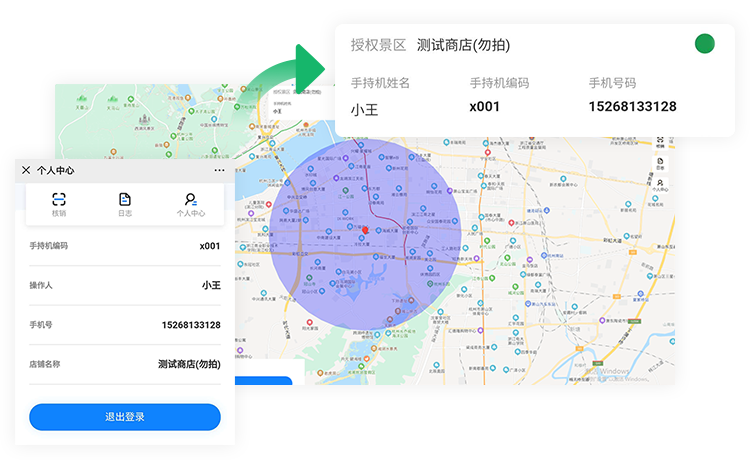Click holder name 小王 in info card
This screenshot has height=470, width=750.
(x=366, y=108)
